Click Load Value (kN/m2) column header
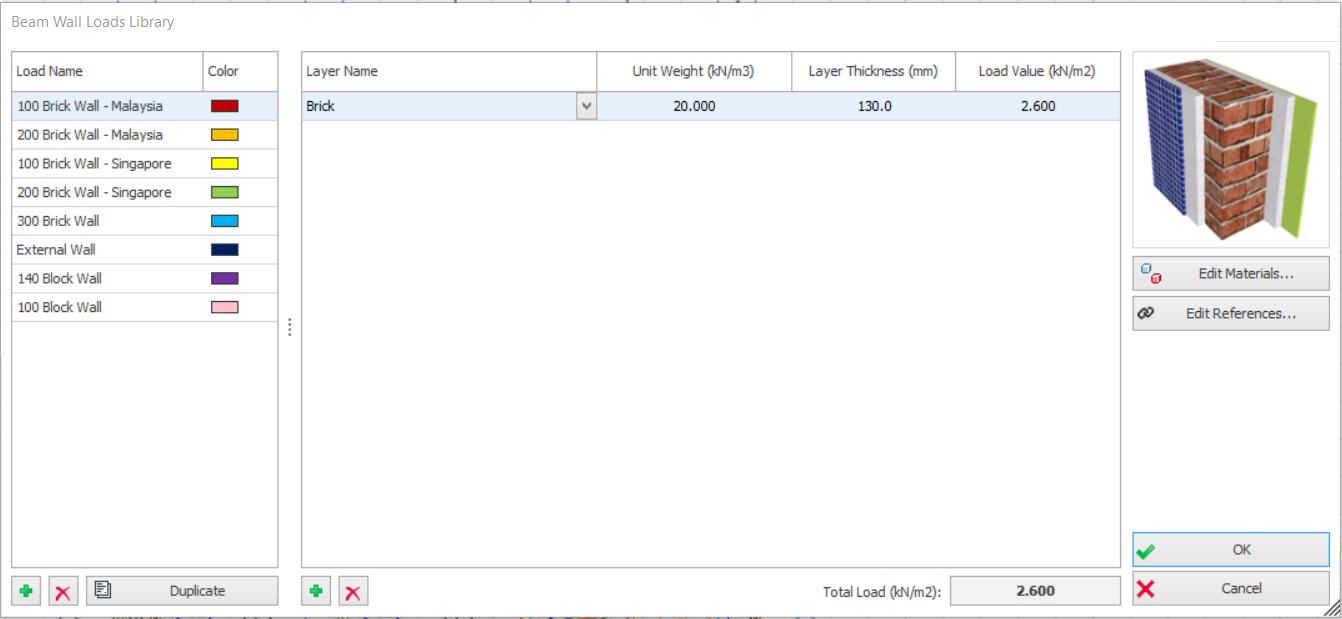Image resolution: width=1342 pixels, height=619 pixels. coord(1037,72)
